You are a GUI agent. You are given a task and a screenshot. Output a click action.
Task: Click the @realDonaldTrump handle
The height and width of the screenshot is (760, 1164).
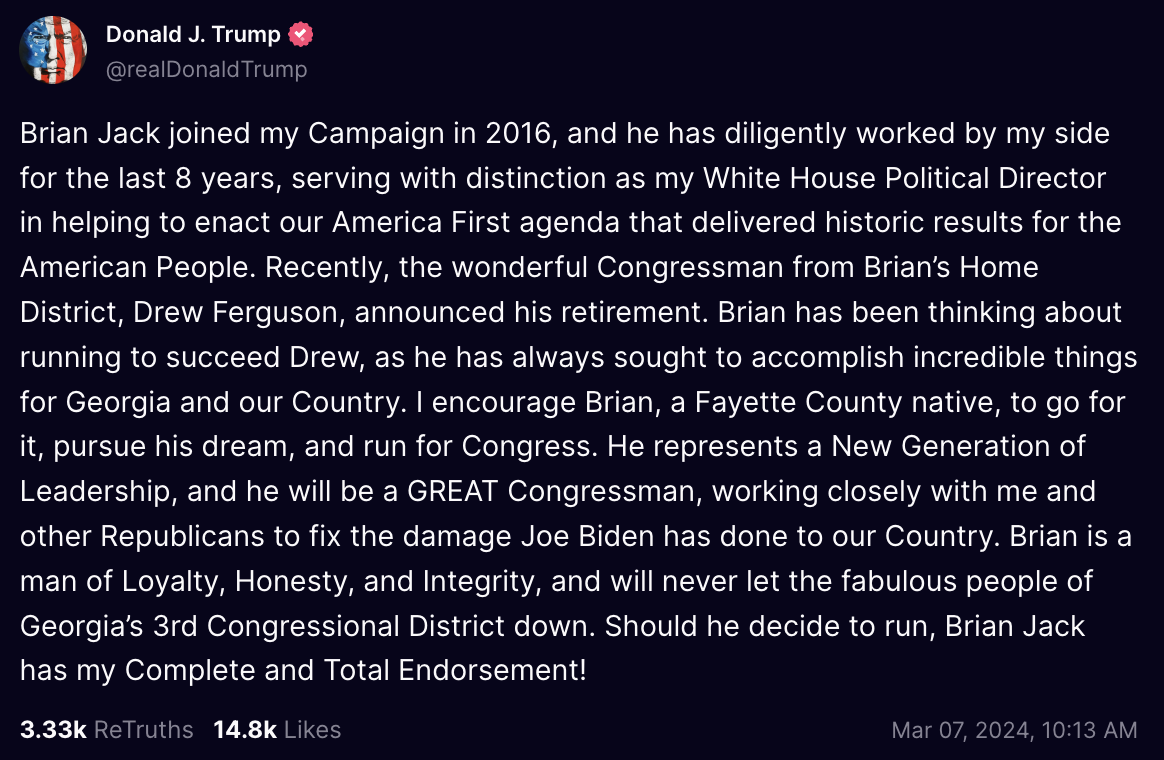pyautogui.click(x=208, y=69)
